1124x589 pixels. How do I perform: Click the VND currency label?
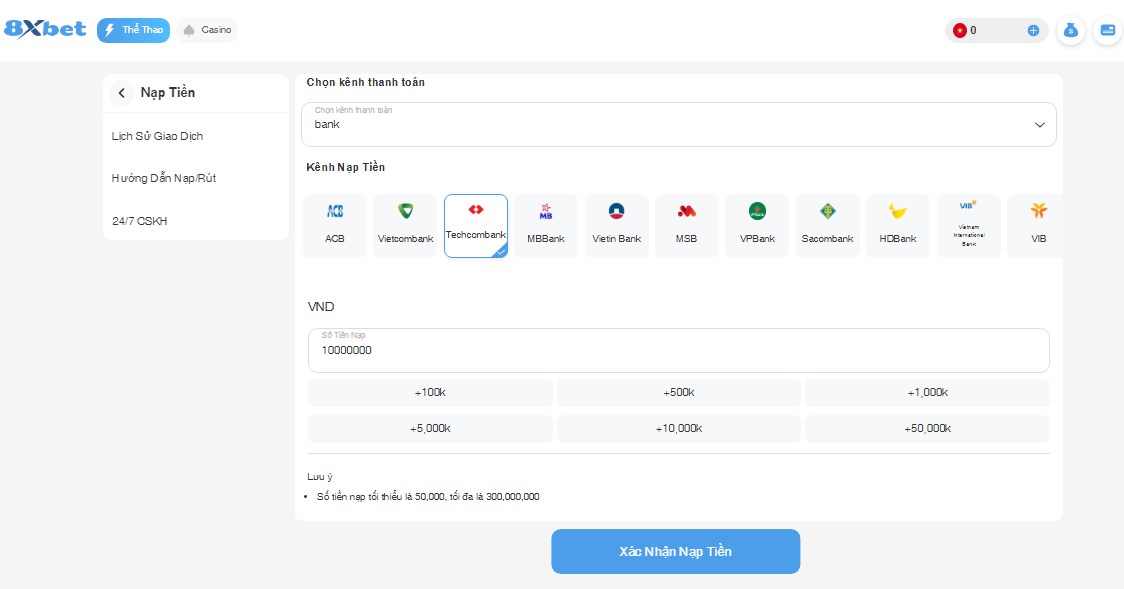tap(321, 307)
